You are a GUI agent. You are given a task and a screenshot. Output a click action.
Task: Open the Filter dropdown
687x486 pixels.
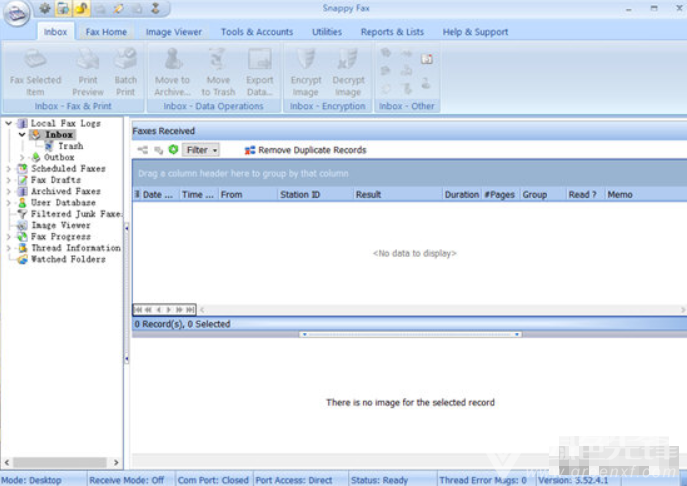click(x=201, y=150)
